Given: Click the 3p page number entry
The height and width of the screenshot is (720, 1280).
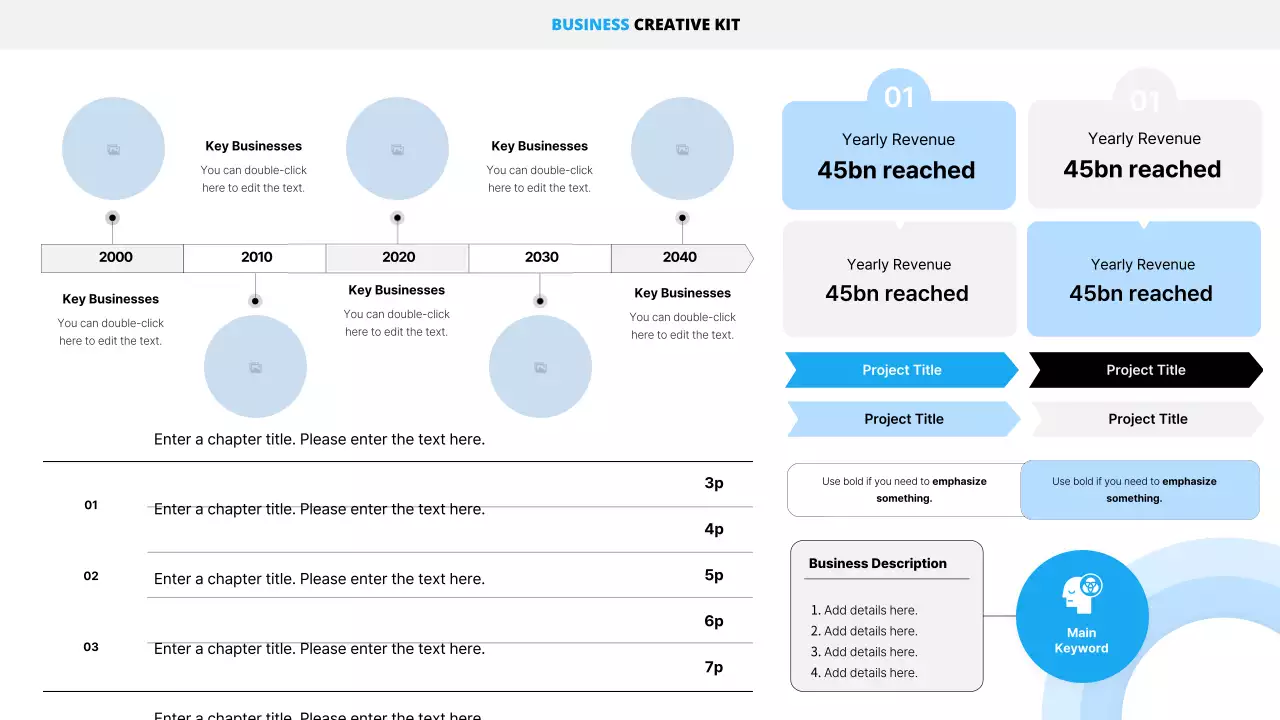Looking at the screenshot, I should coord(713,483).
